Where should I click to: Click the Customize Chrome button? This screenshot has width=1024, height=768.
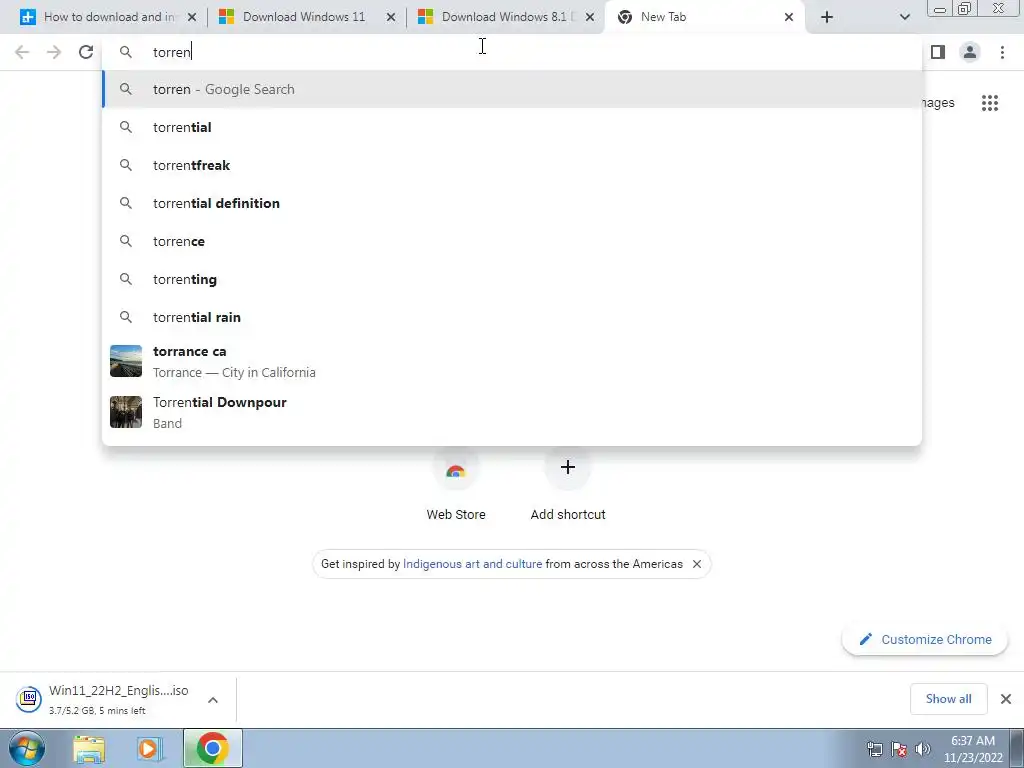click(925, 639)
